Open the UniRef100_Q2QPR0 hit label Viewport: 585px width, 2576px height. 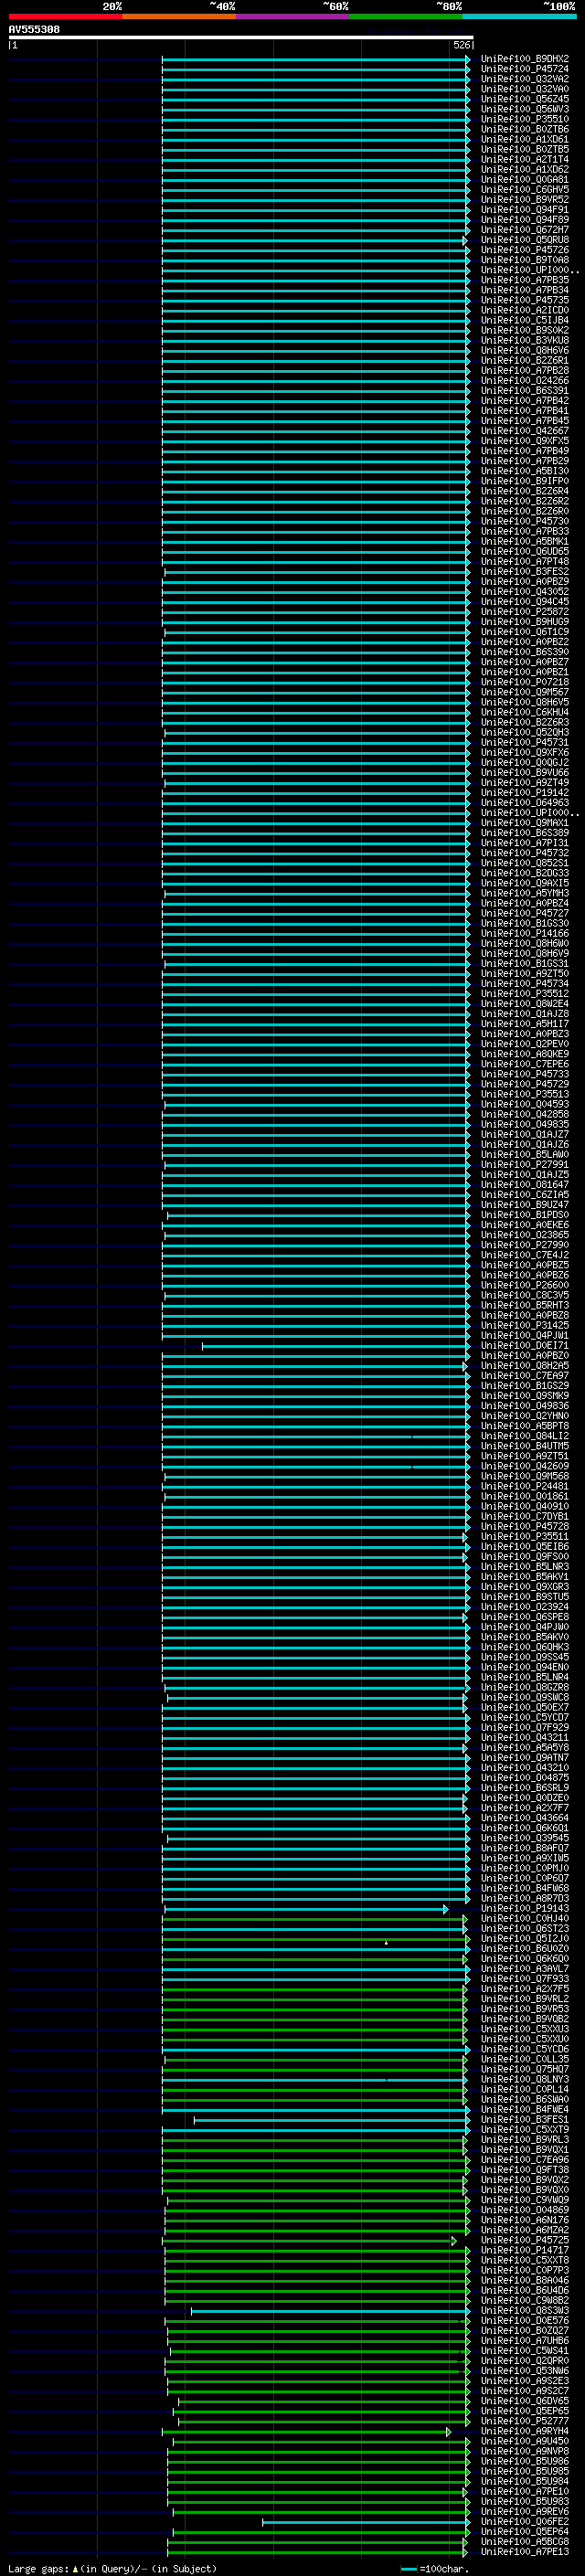pyautogui.click(x=524, y=2360)
